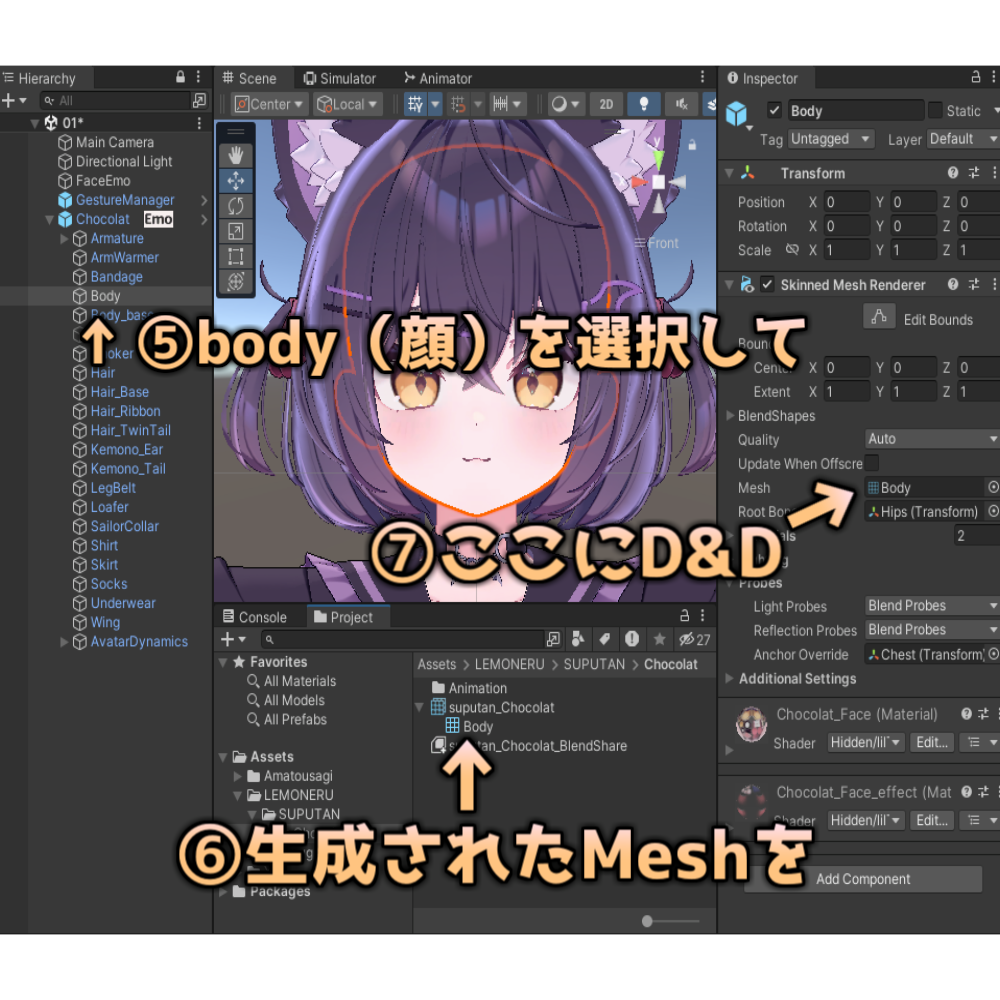Open the shading draw mode dropdown

point(565,104)
